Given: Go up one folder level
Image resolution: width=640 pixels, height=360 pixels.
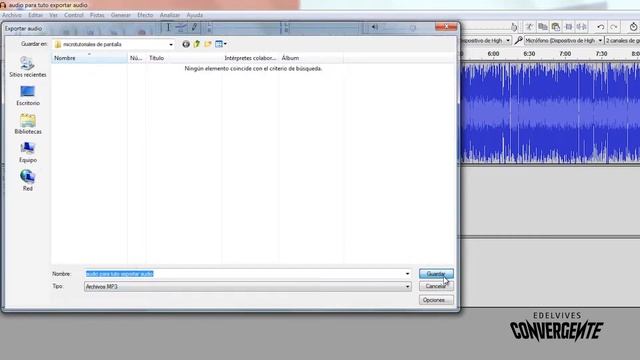Looking at the screenshot, I should [197, 44].
